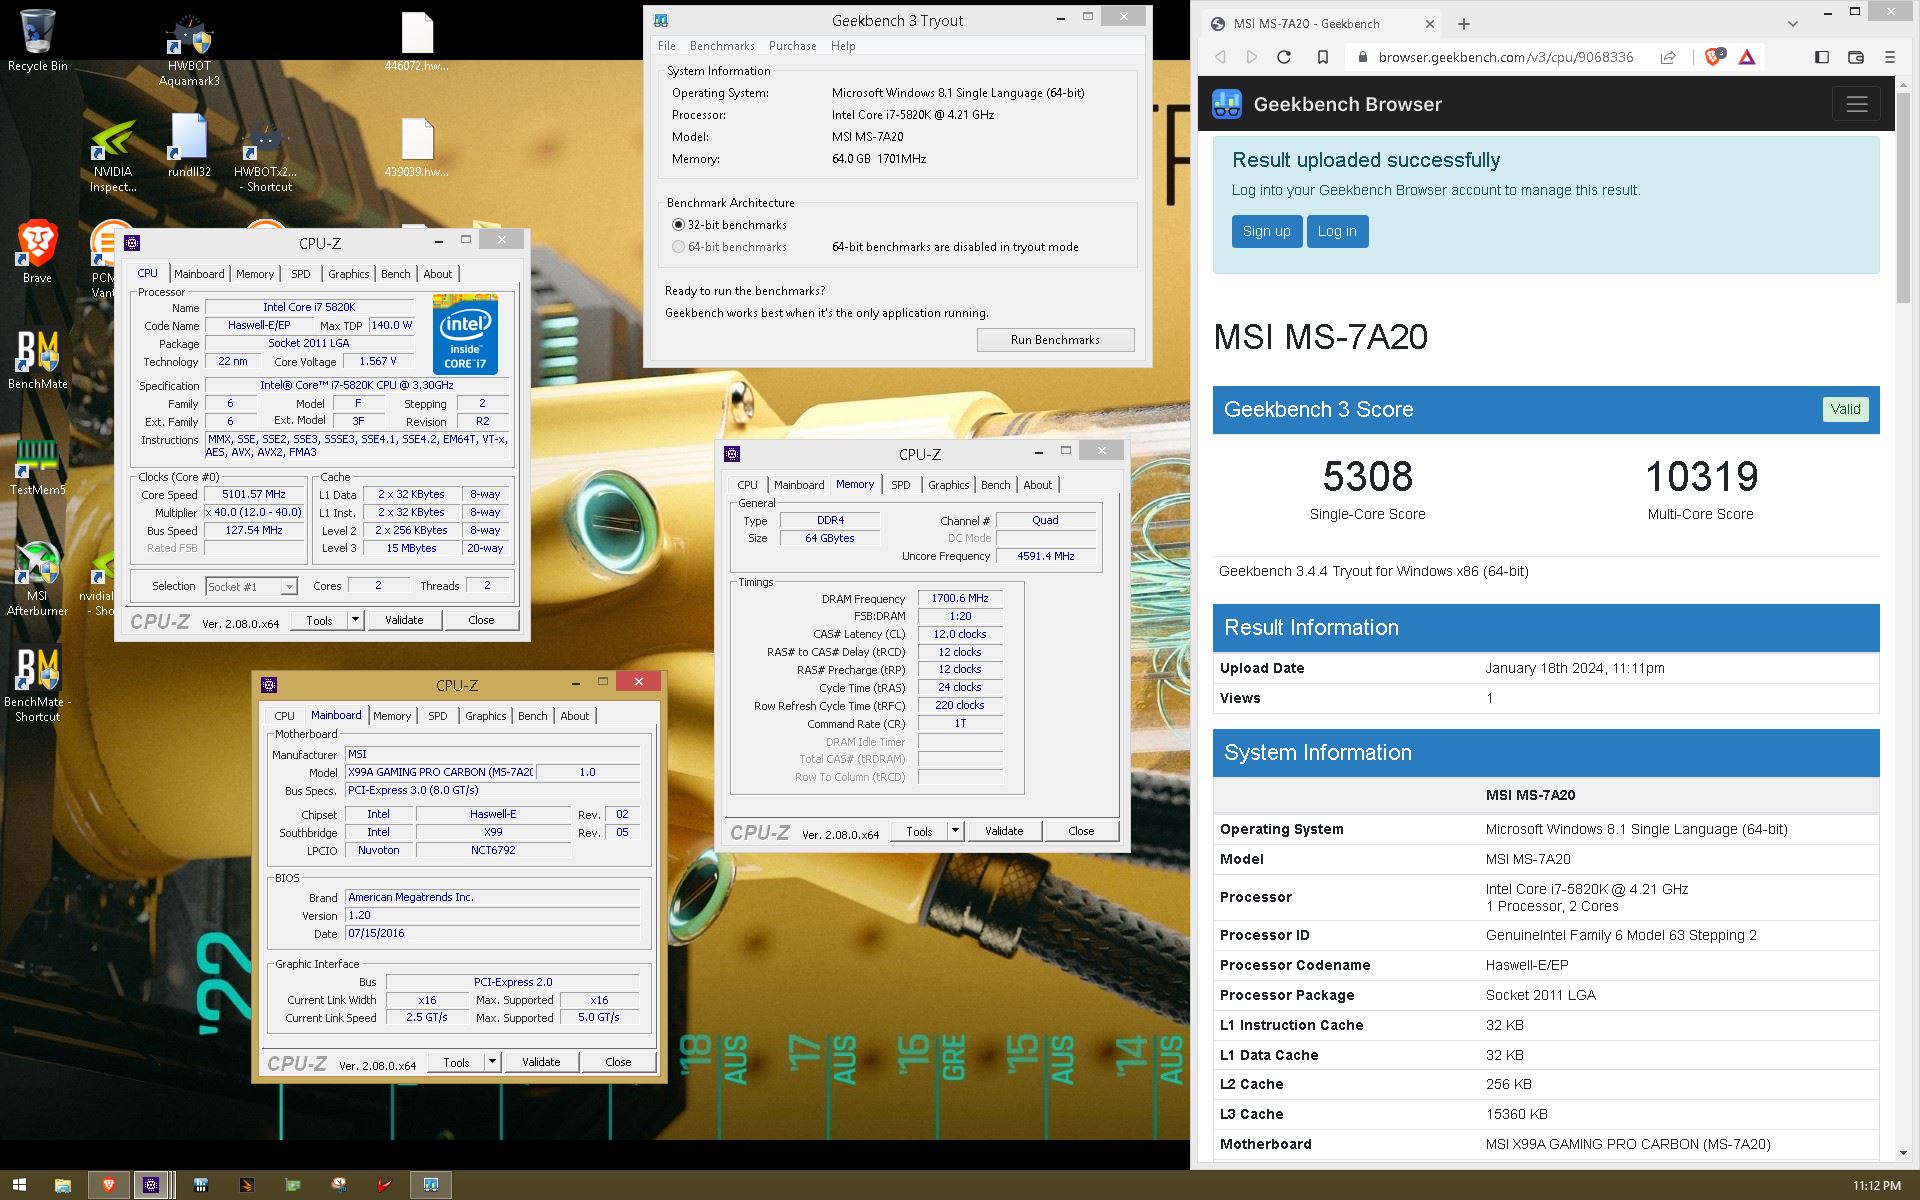This screenshot has width=1920, height=1200.
Task: Open the 439039.hw file on the desktop
Action: point(416,148)
